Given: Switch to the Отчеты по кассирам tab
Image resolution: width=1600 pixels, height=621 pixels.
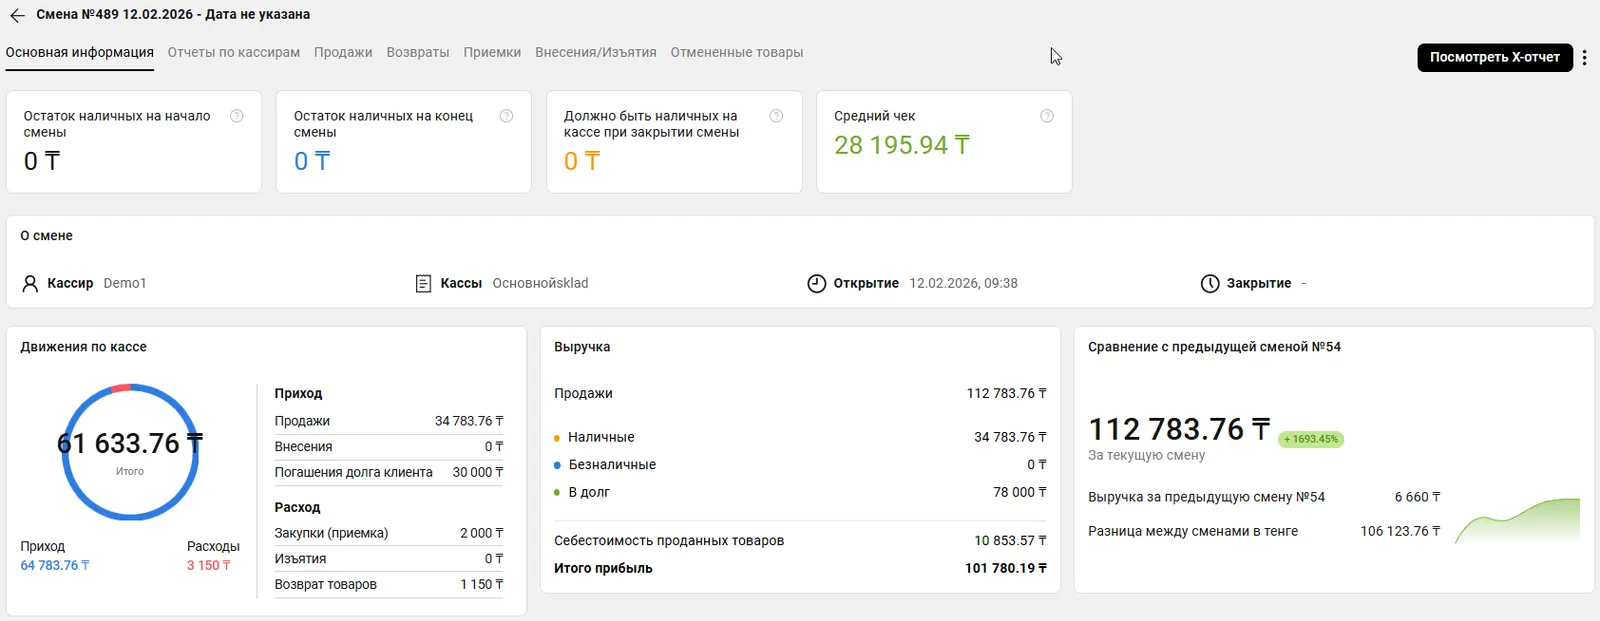Looking at the screenshot, I should [234, 53].
